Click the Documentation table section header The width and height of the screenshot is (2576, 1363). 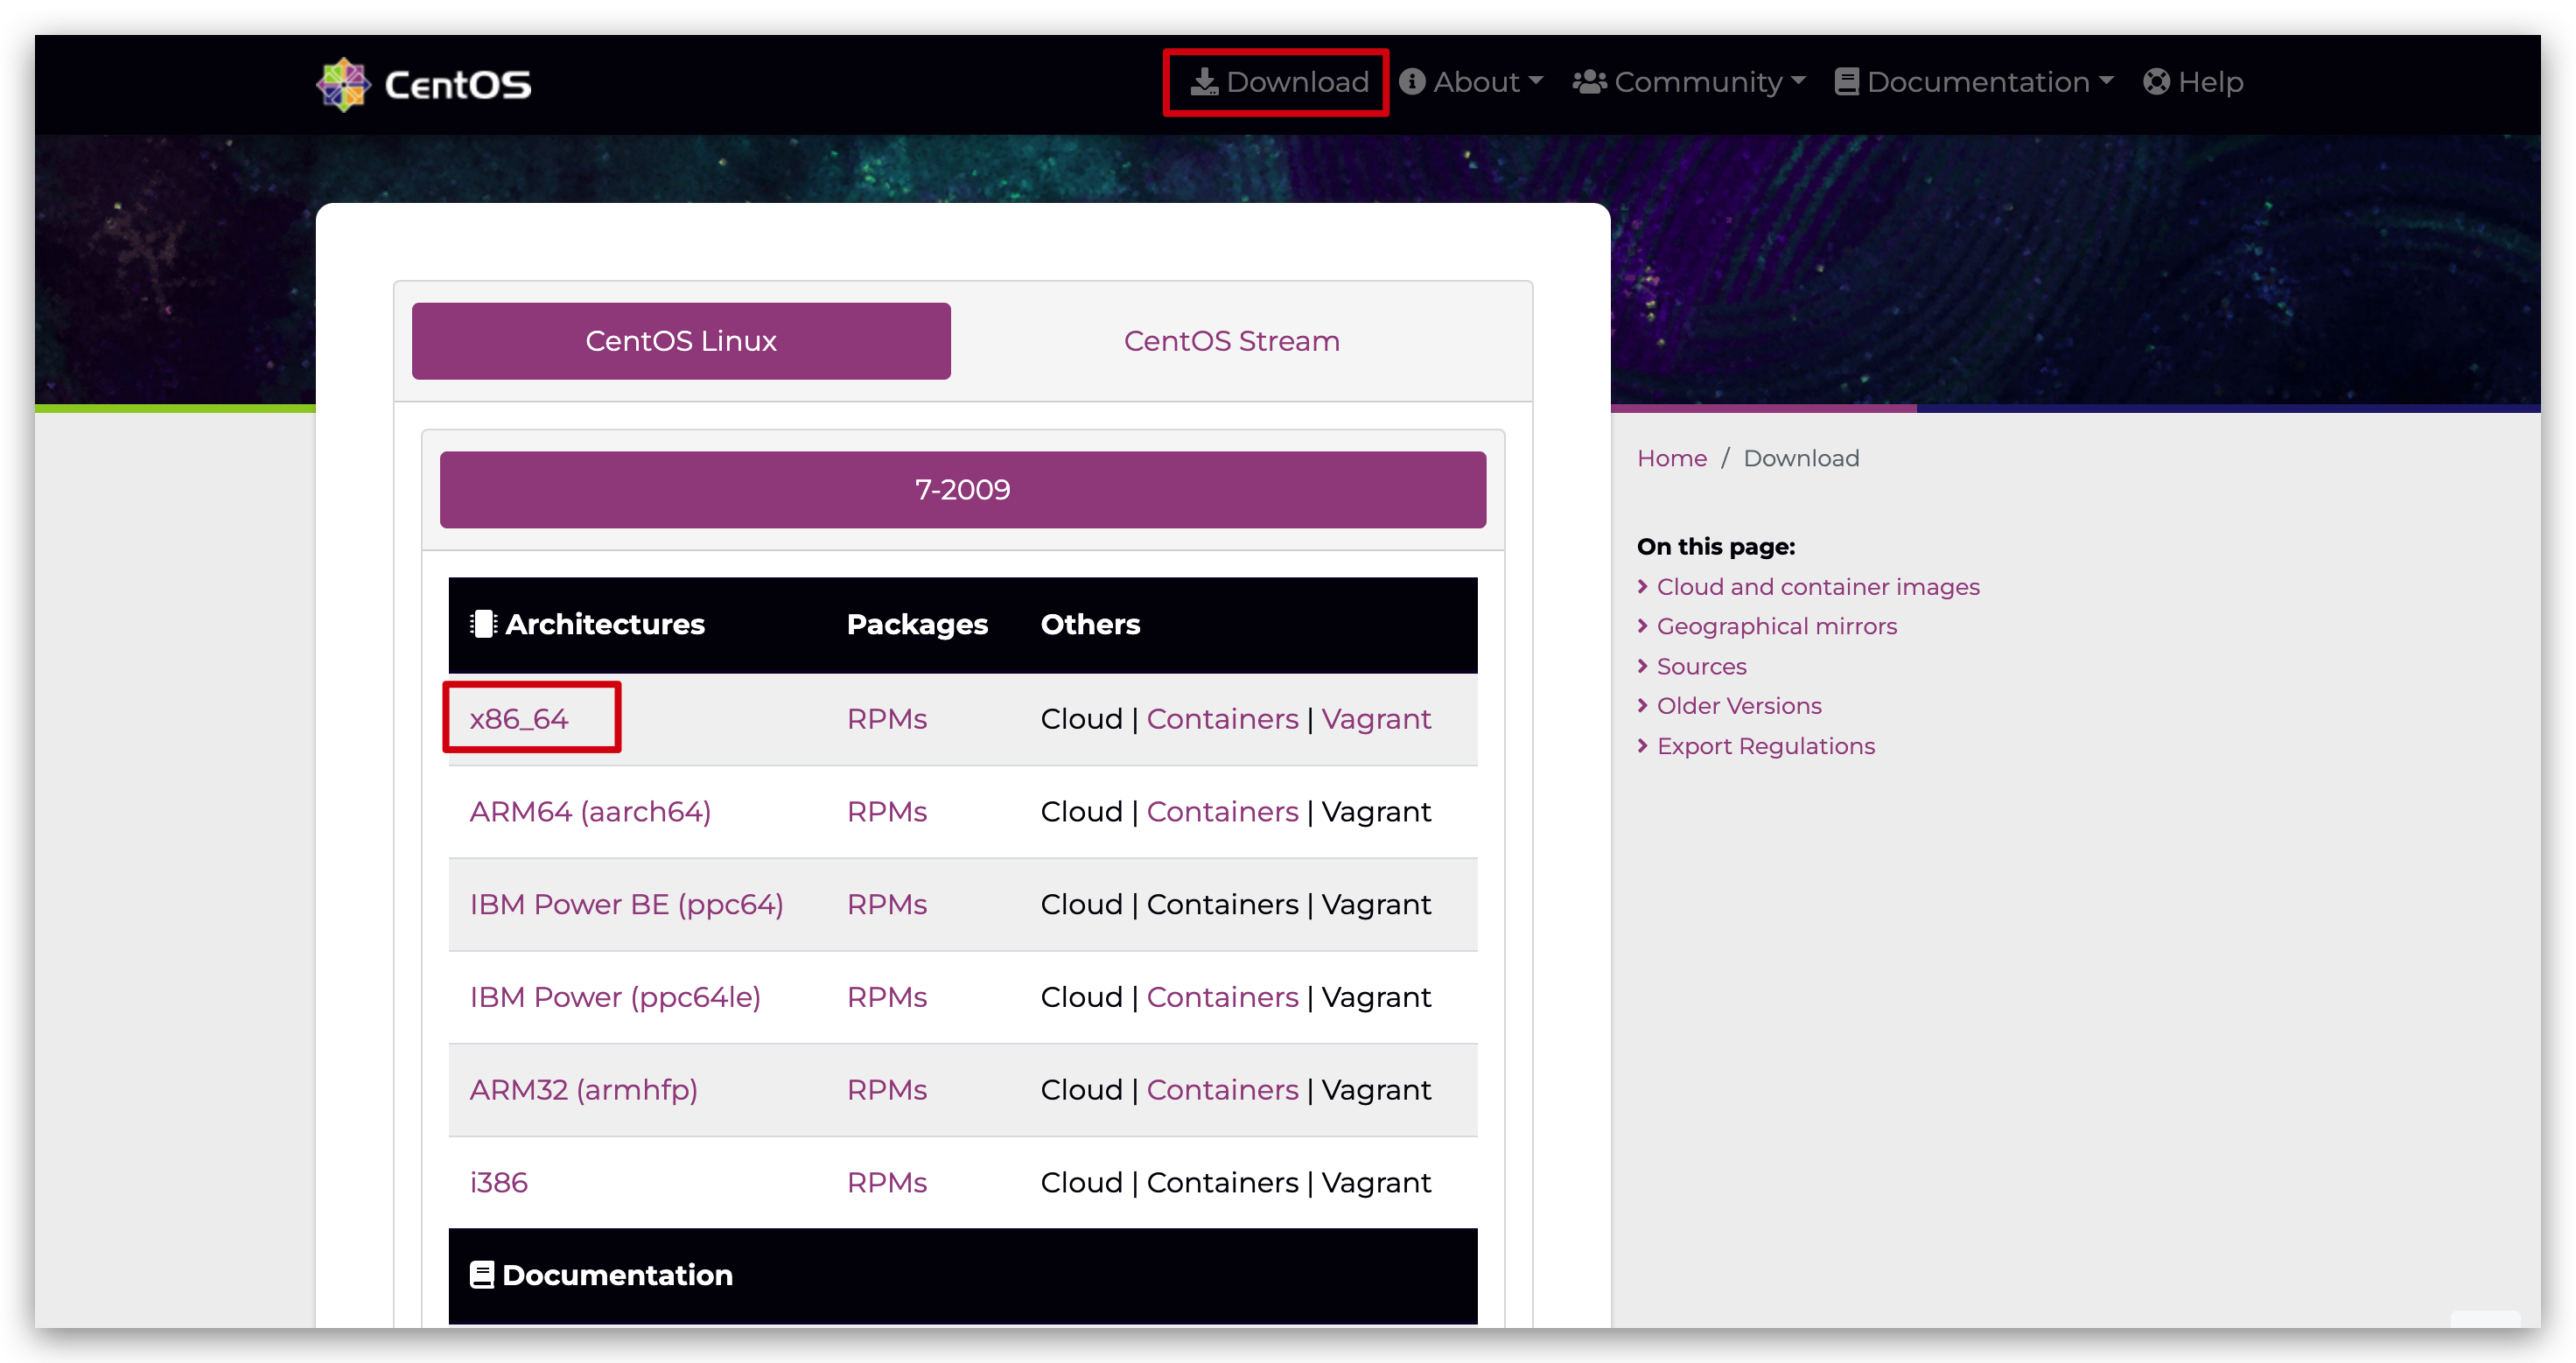pyautogui.click(x=617, y=1275)
